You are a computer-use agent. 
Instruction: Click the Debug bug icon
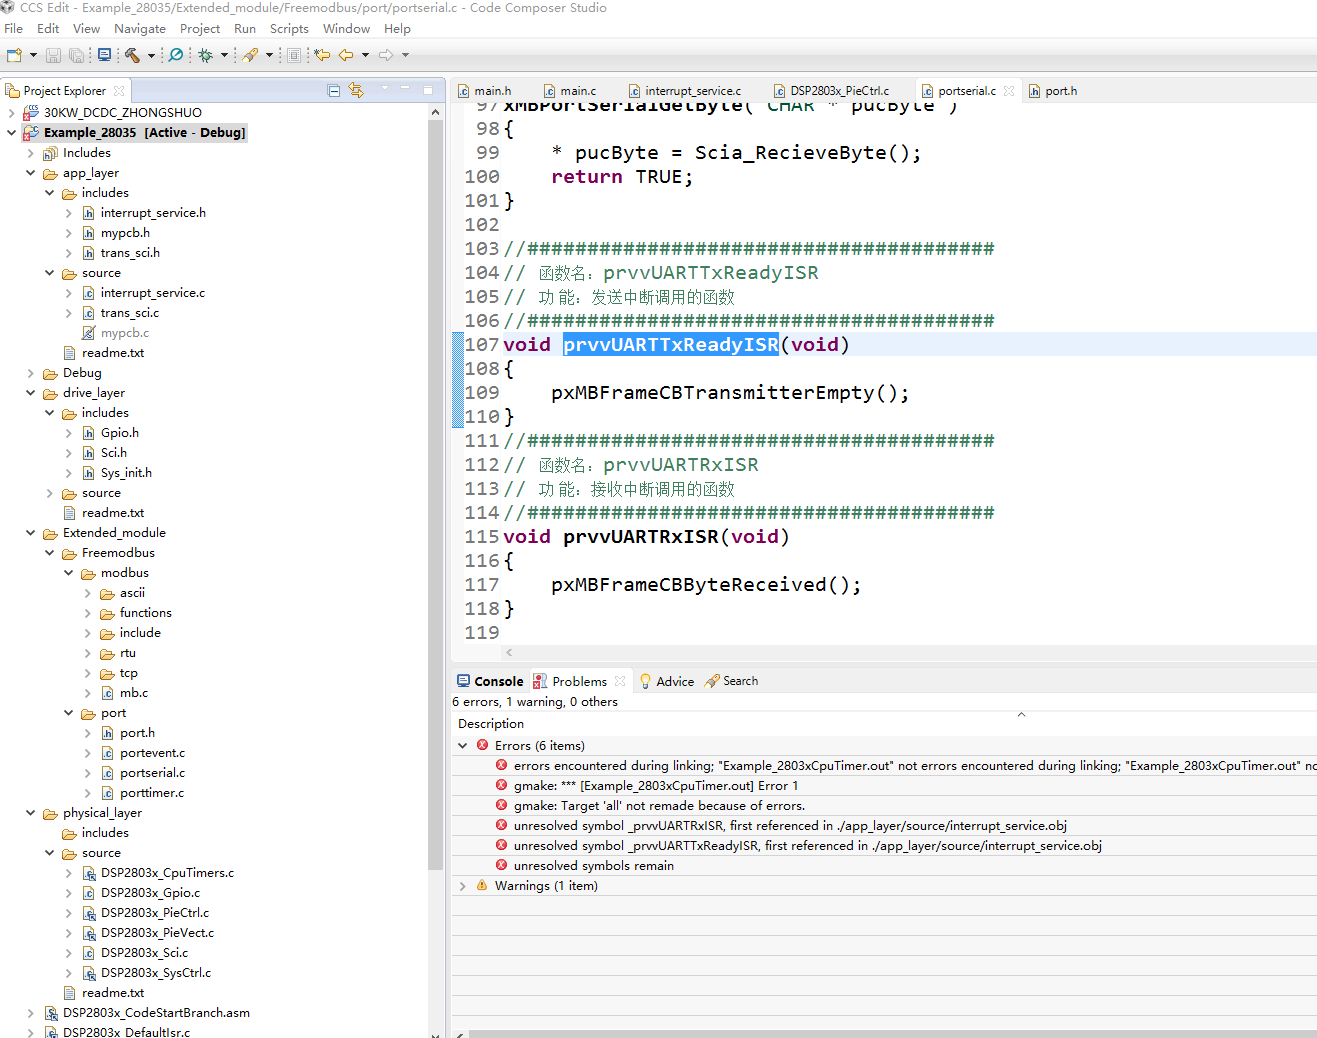point(205,55)
